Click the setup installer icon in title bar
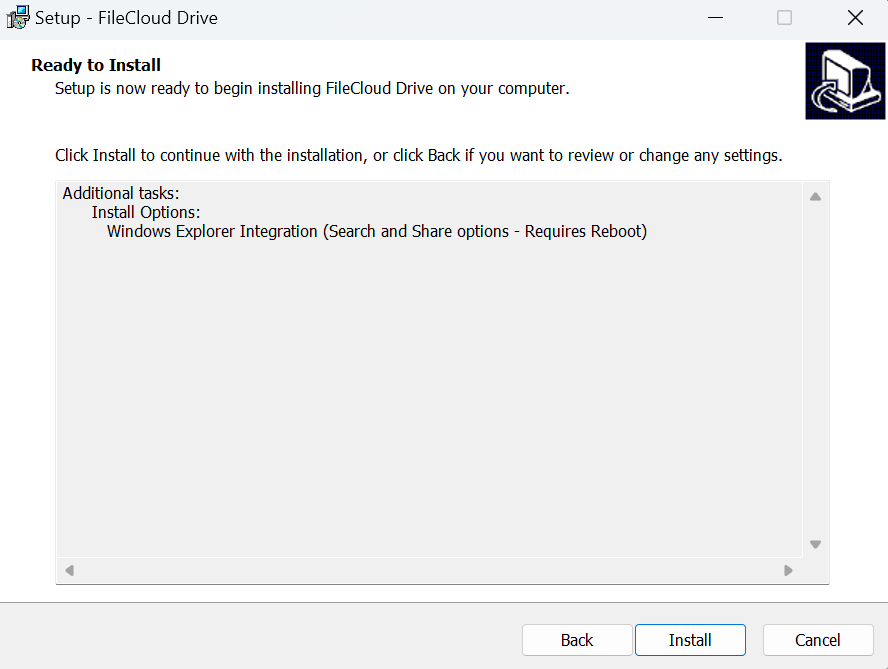The image size is (888, 669). (17, 18)
